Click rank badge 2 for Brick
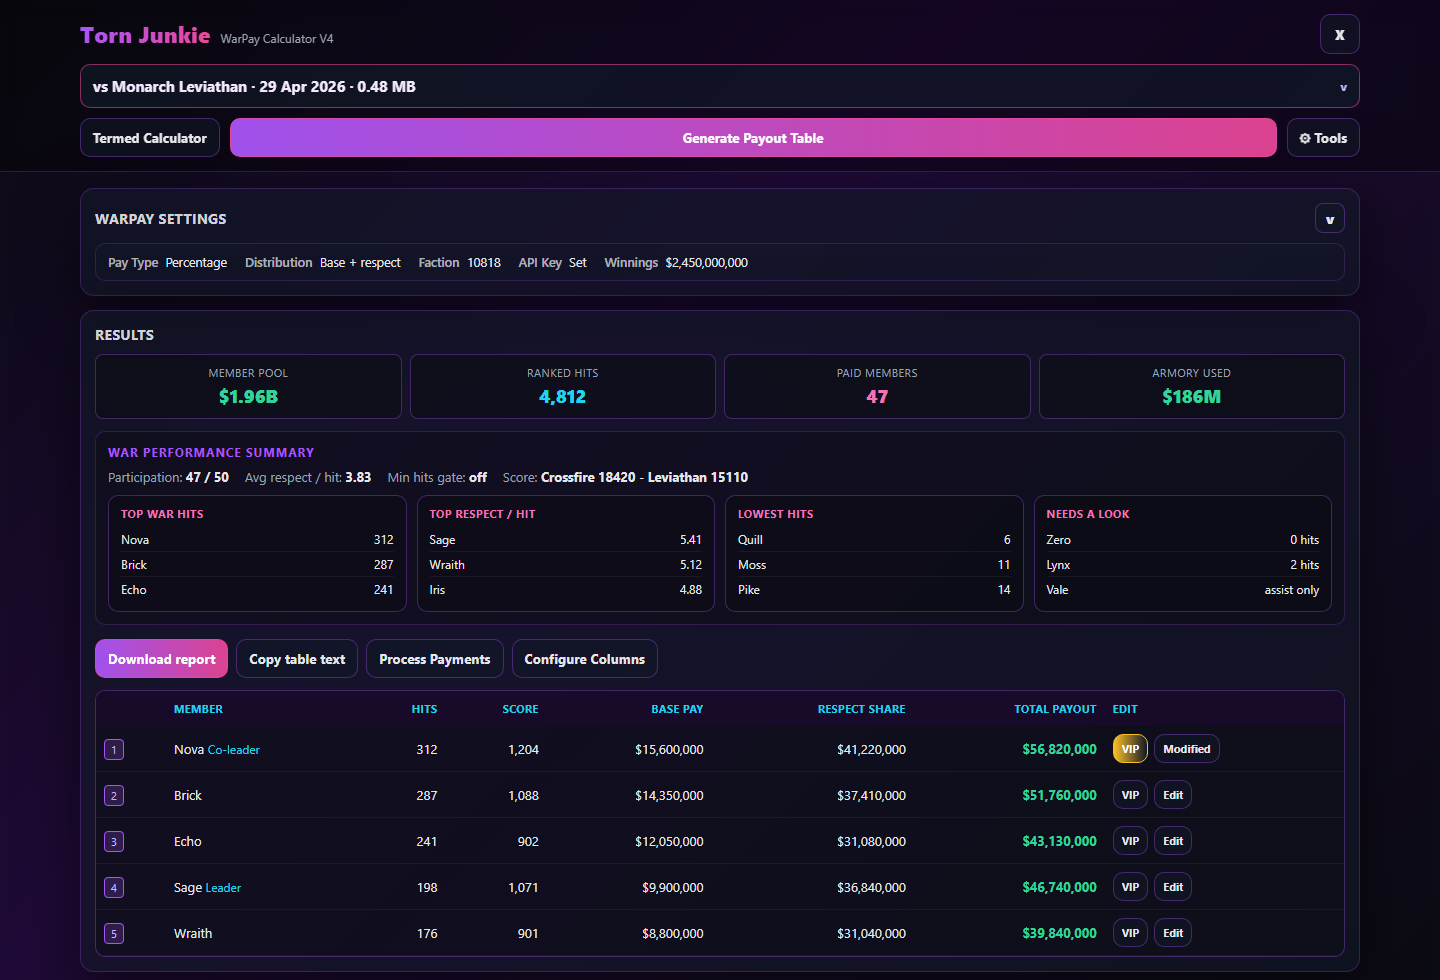This screenshot has width=1440, height=980. (114, 795)
